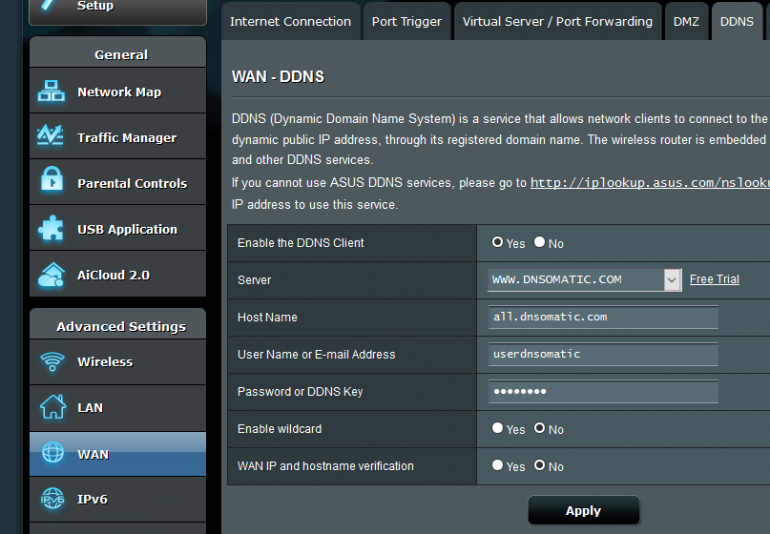770x534 pixels.
Task: Click 'WAN IP and hostname verification' label
Action: 326,466
